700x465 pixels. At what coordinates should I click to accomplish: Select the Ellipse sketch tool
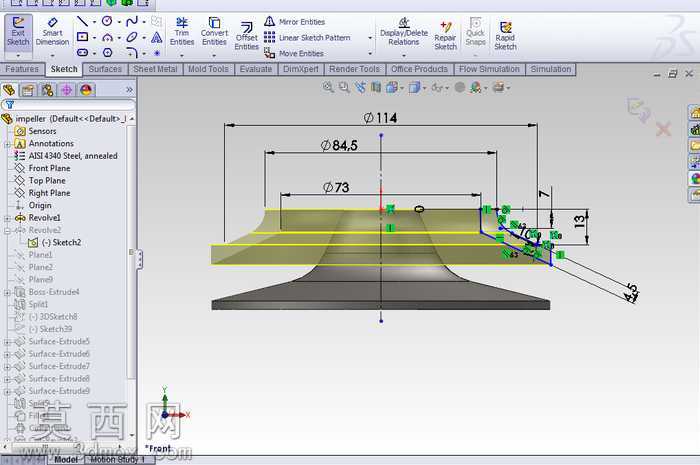pos(132,37)
